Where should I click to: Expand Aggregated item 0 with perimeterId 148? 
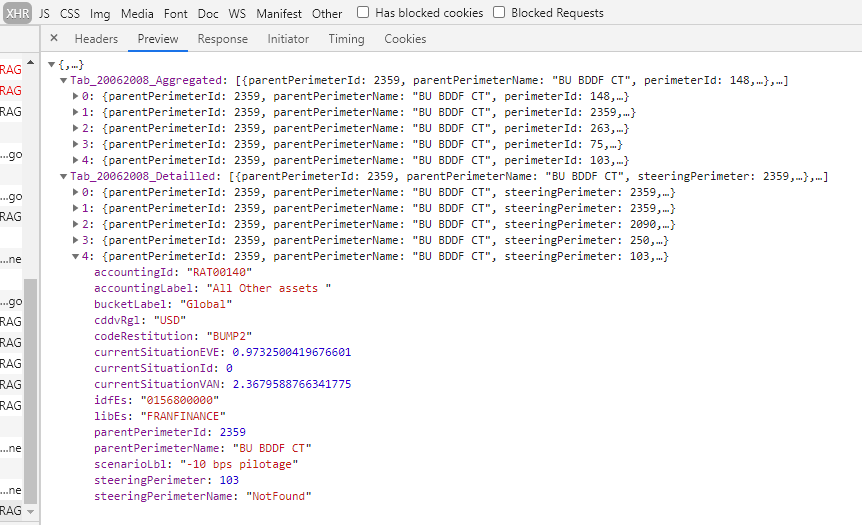75,96
